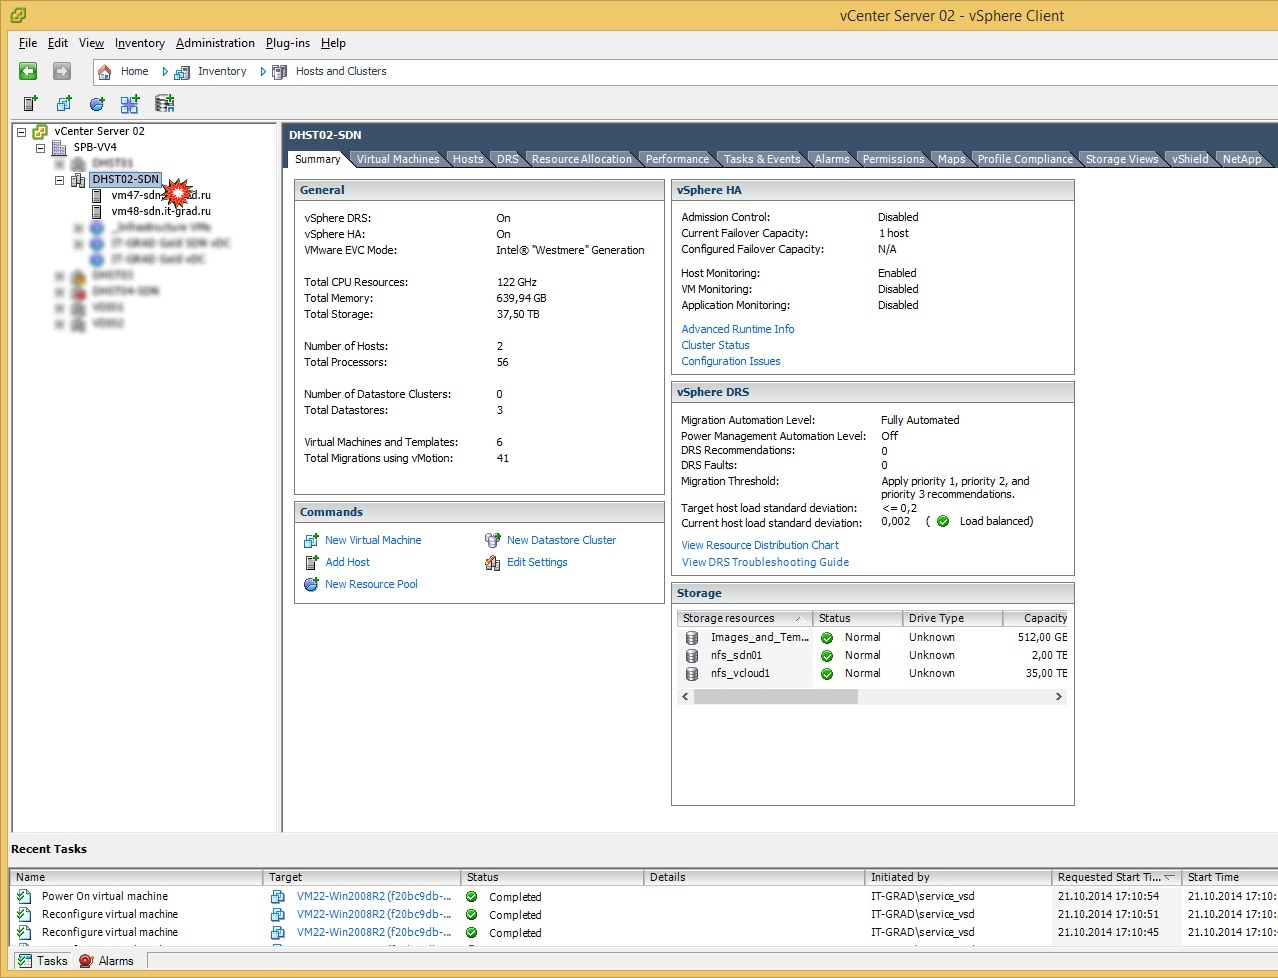Click the second toolbar icon with green plus

coord(64,104)
